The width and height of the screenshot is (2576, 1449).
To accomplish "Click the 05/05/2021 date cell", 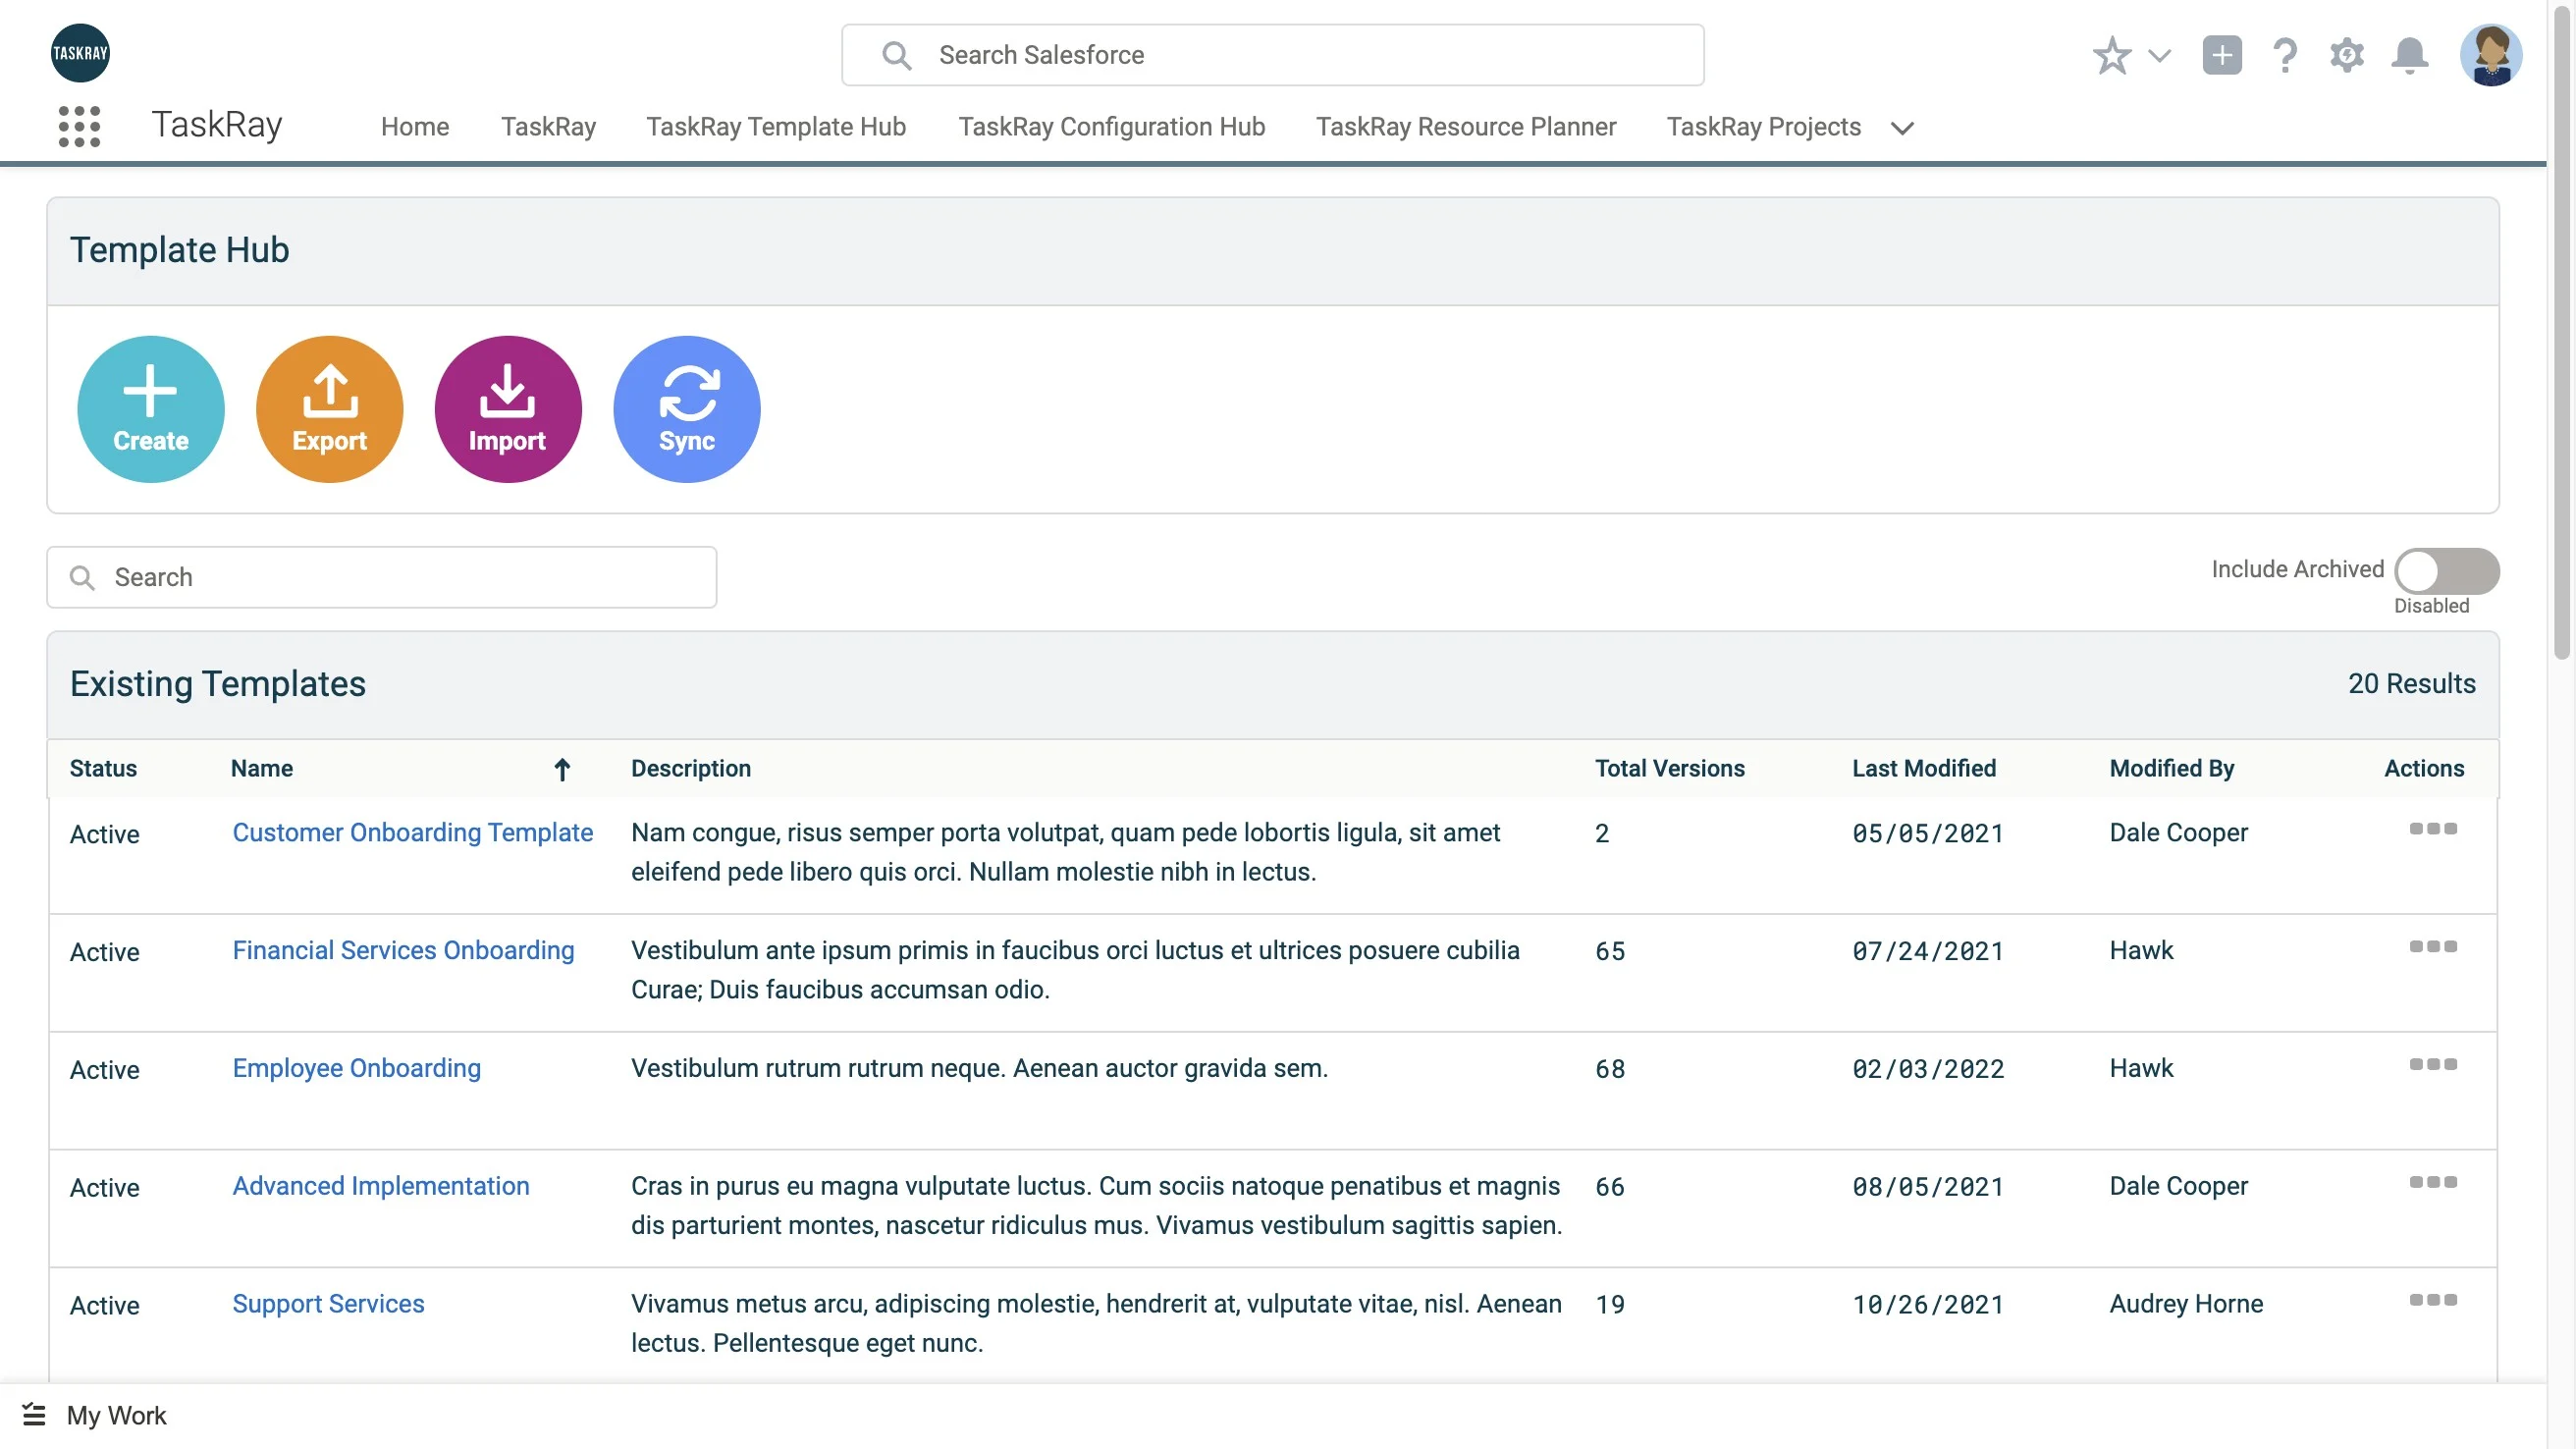I will tap(1927, 834).
